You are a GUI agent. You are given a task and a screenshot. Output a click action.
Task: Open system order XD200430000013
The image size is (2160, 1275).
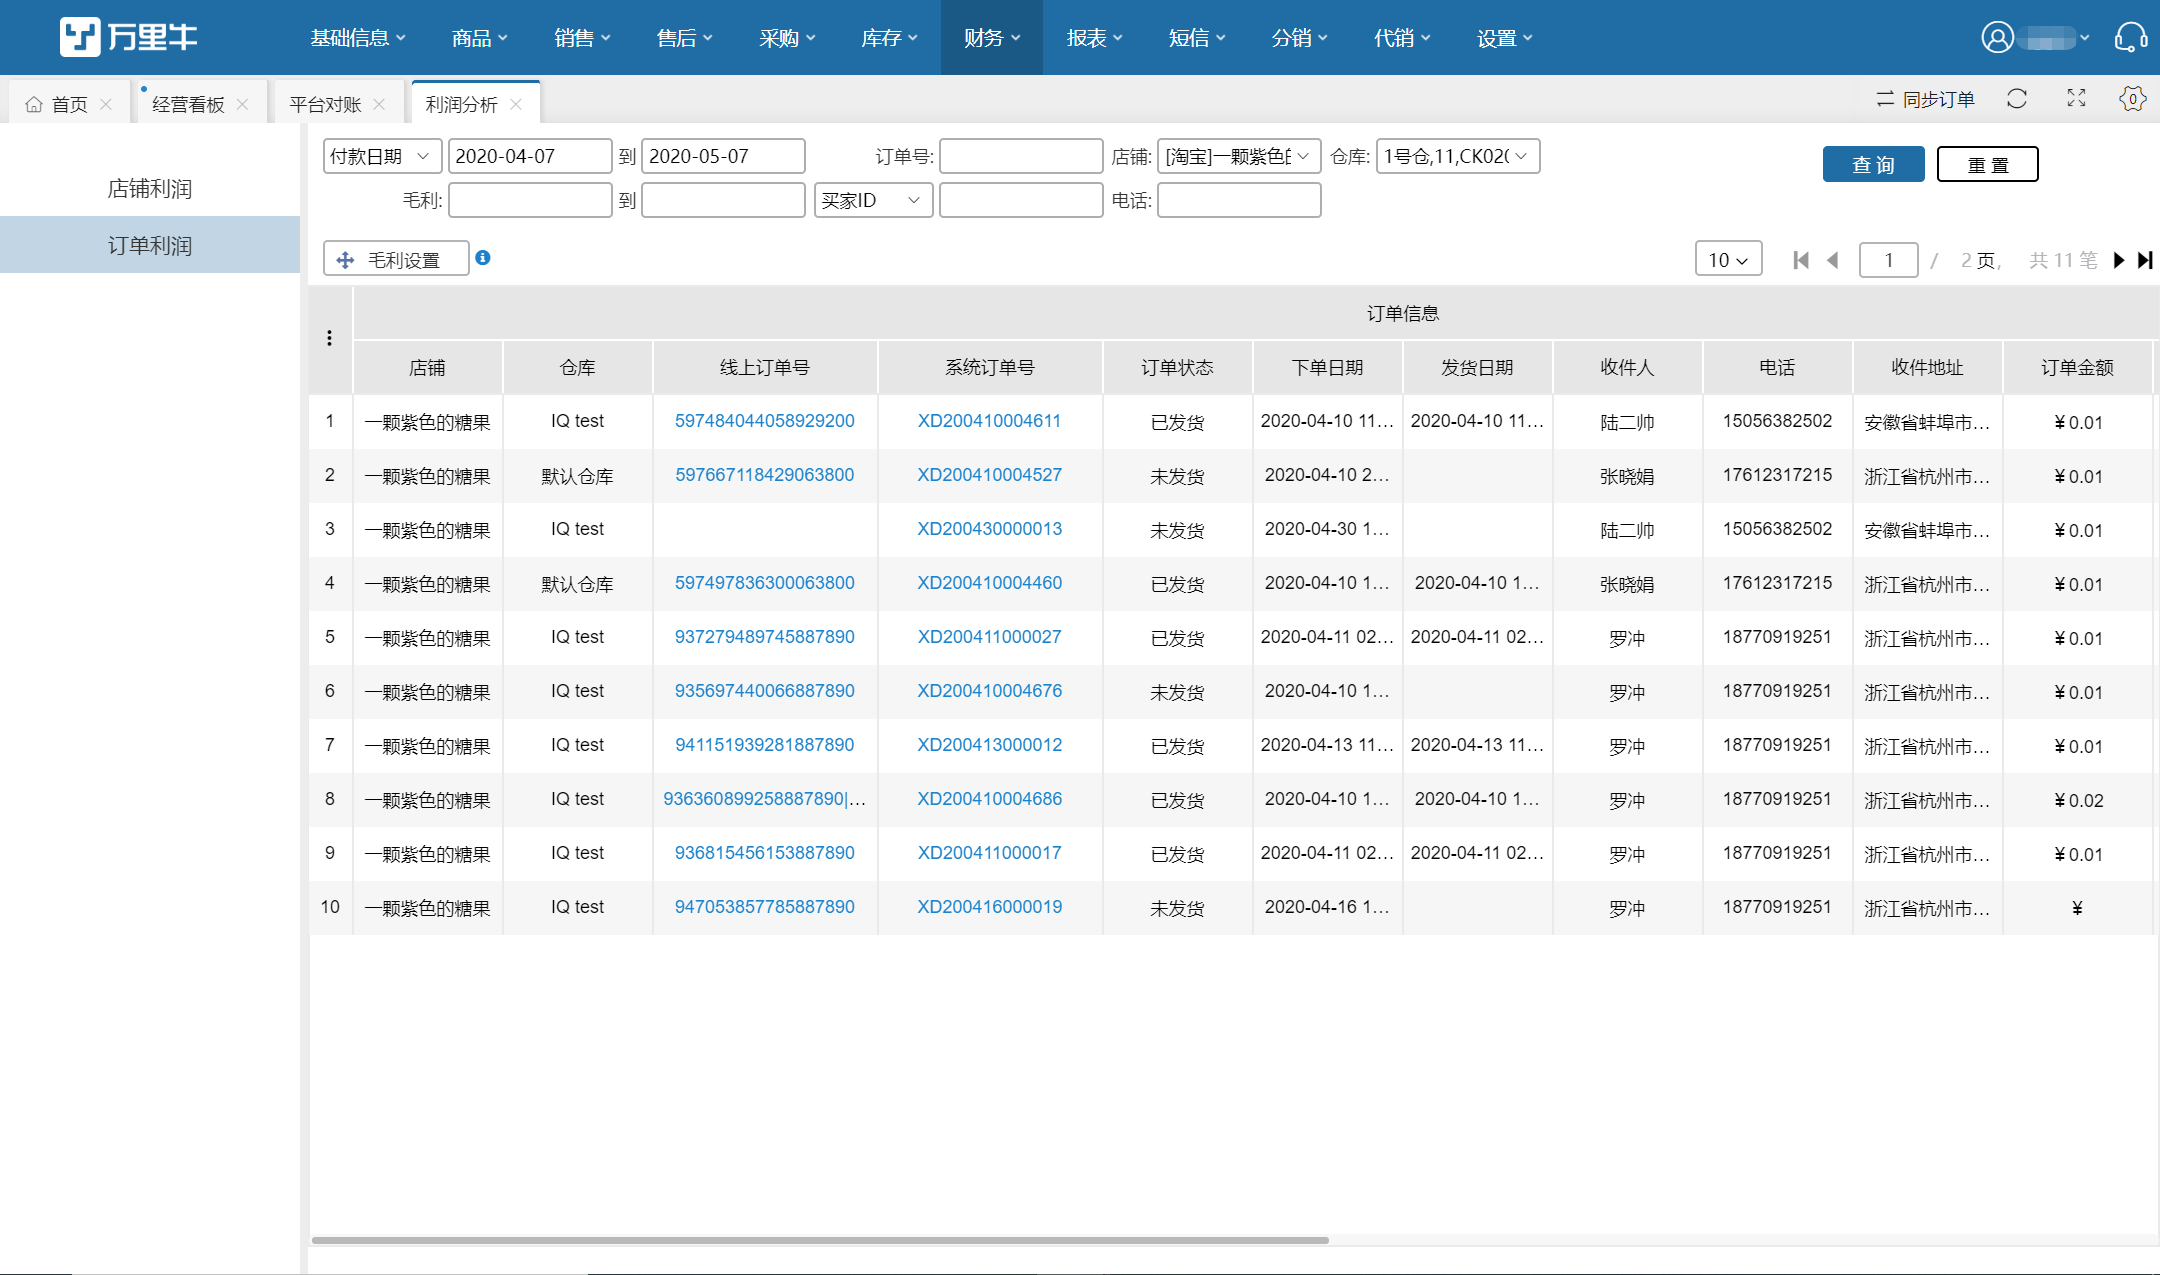990,529
